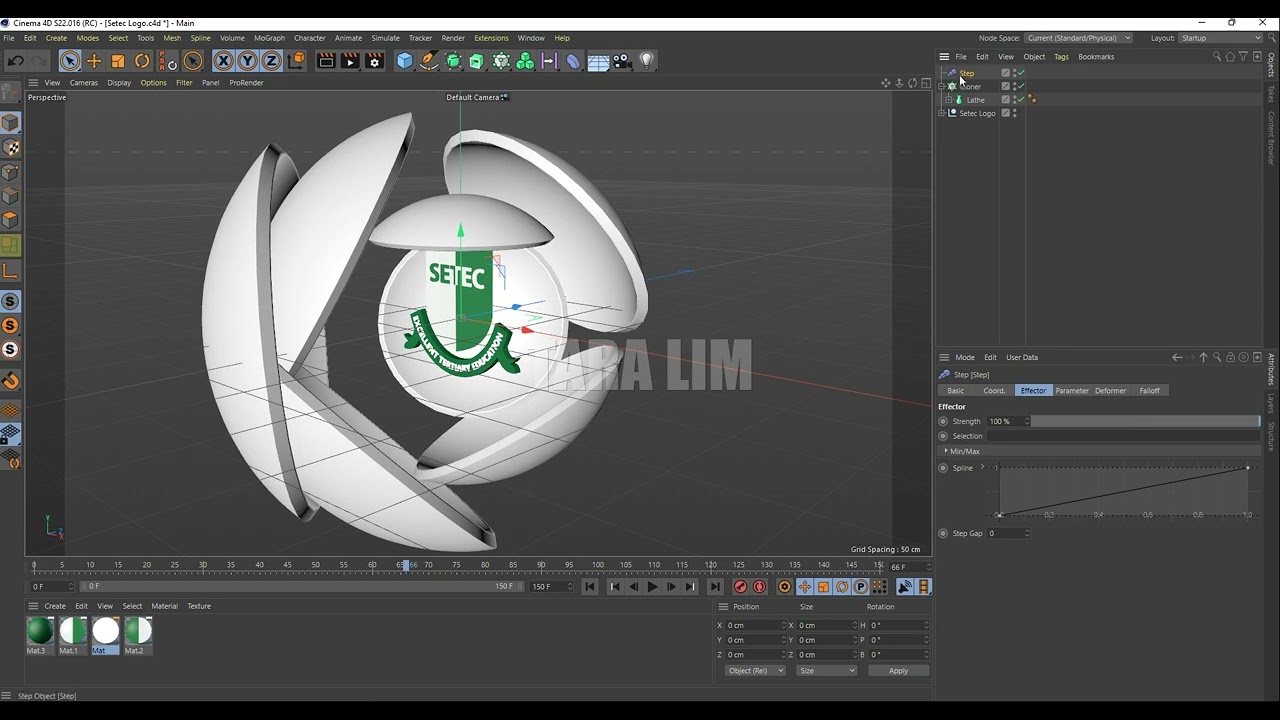The height and width of the screenshot is (720, 1280).
Task: Open the Node Space dropdown
Action: coord(1079,38)
